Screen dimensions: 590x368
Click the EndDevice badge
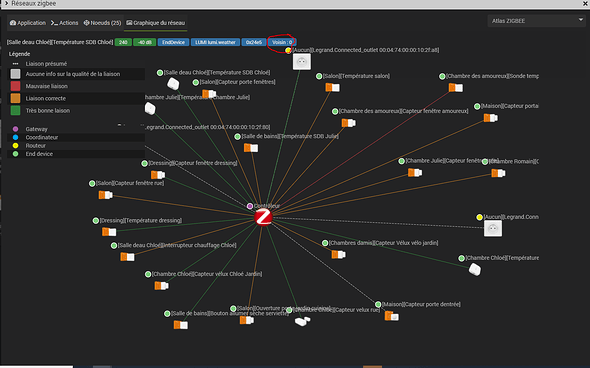coord(173,42)
